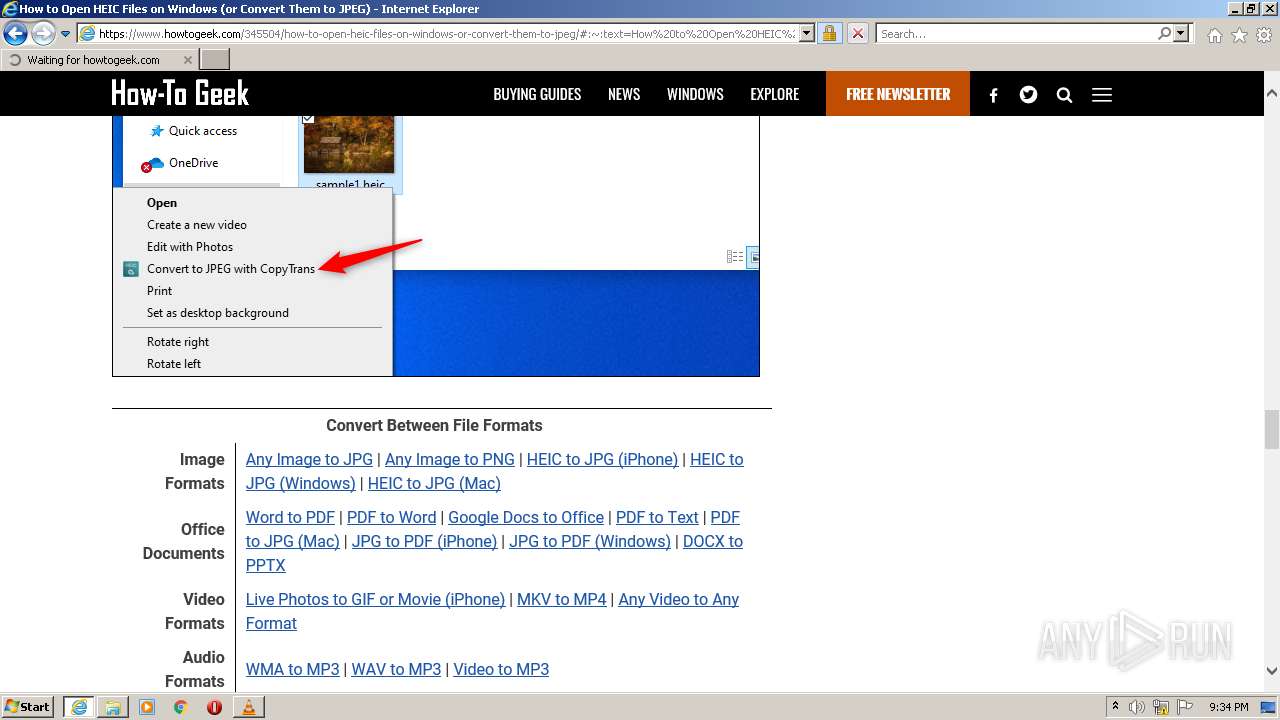This screenshot has height=720, width=1280.
Task: Open recent pages dropdown beside the forward arrow
Action: pos(65,34)
